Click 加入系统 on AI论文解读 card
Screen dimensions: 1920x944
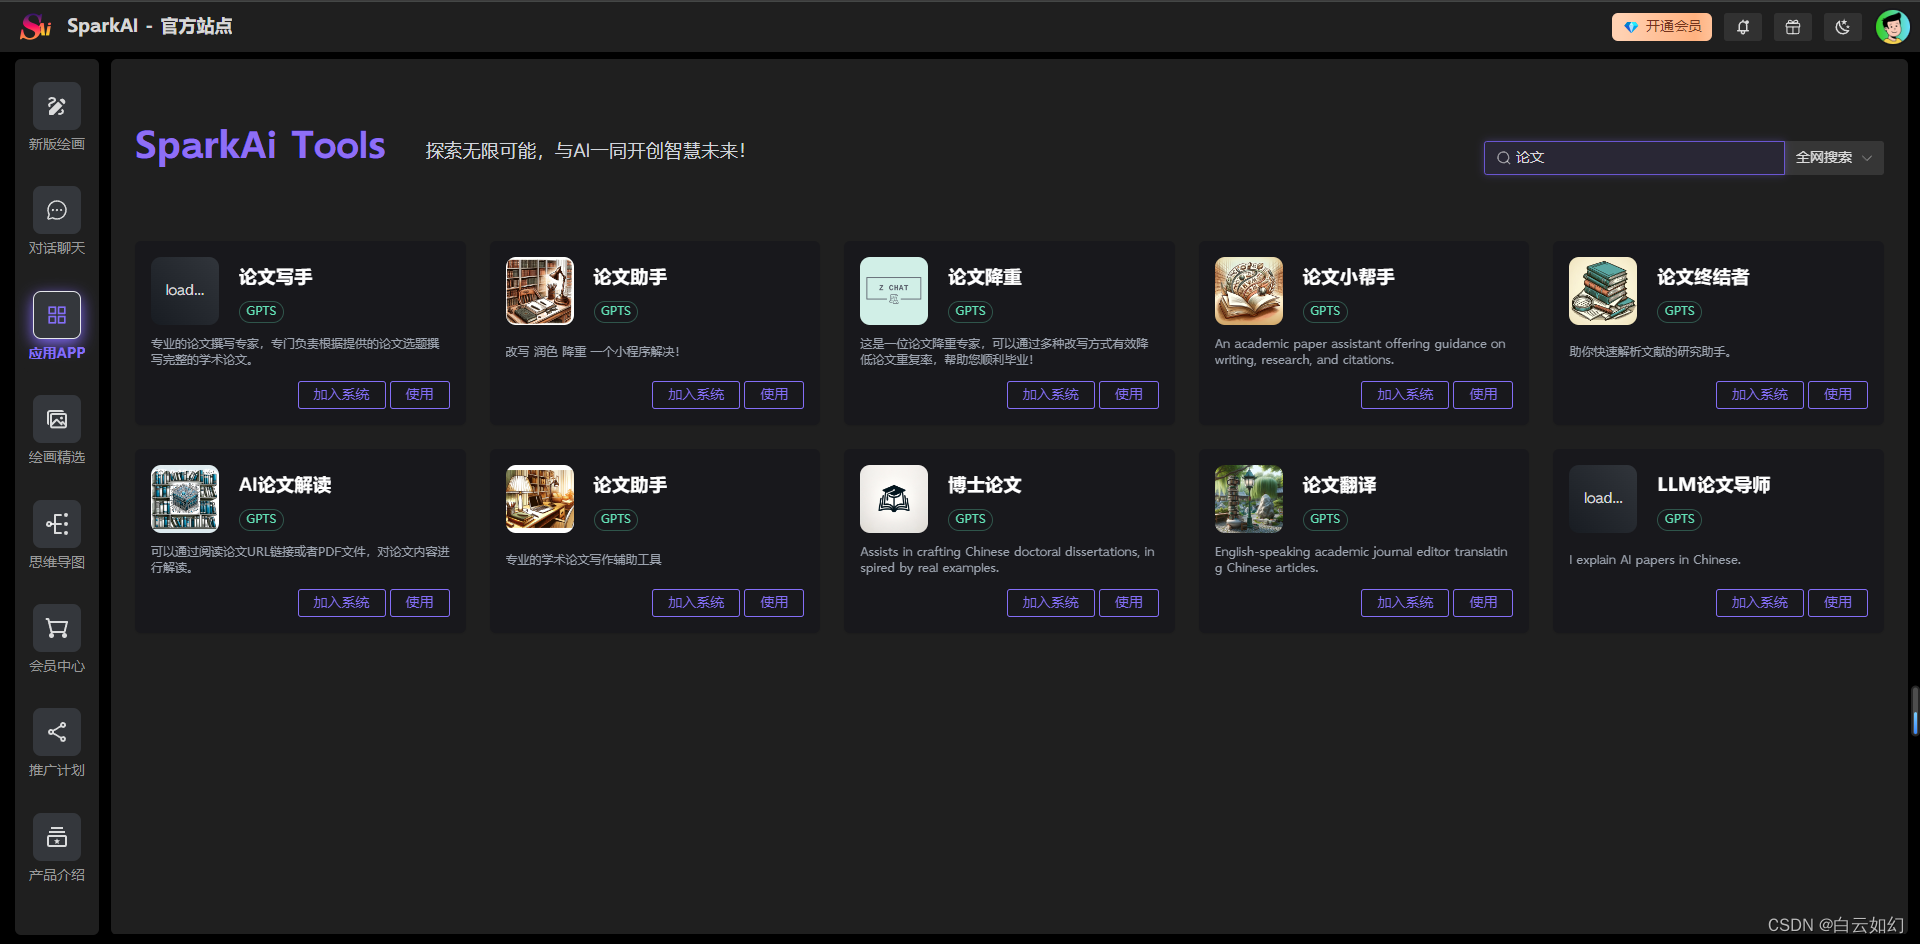(x=342, y=603)
